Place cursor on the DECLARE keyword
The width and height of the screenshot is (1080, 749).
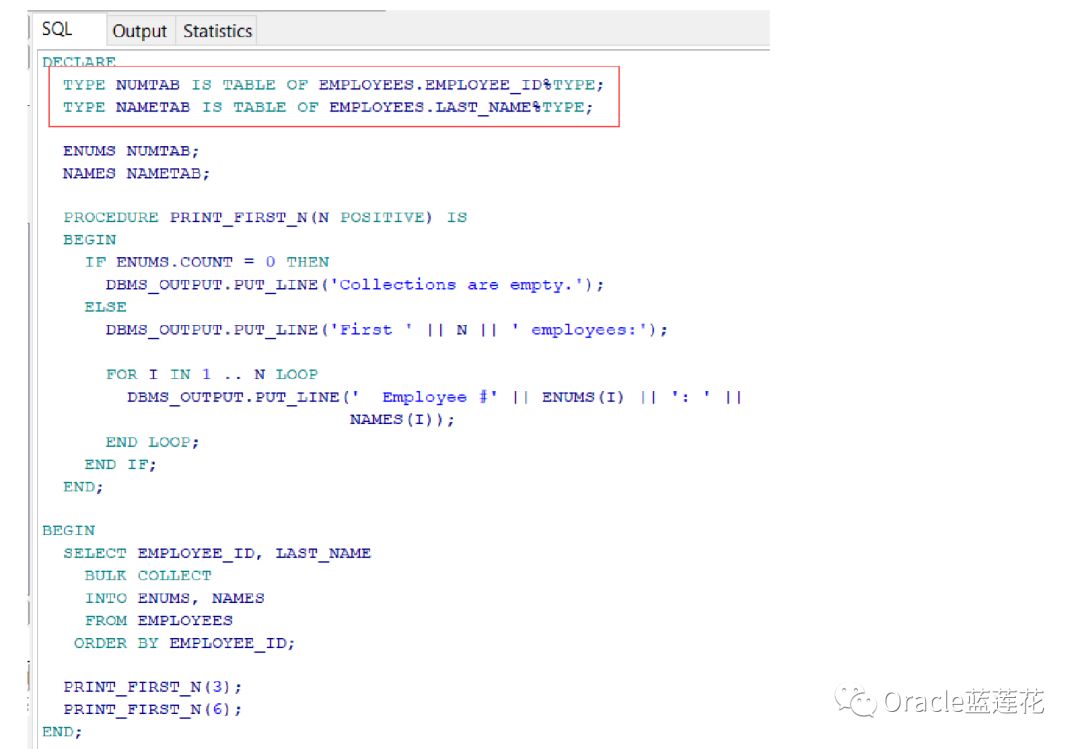(80, 62)
